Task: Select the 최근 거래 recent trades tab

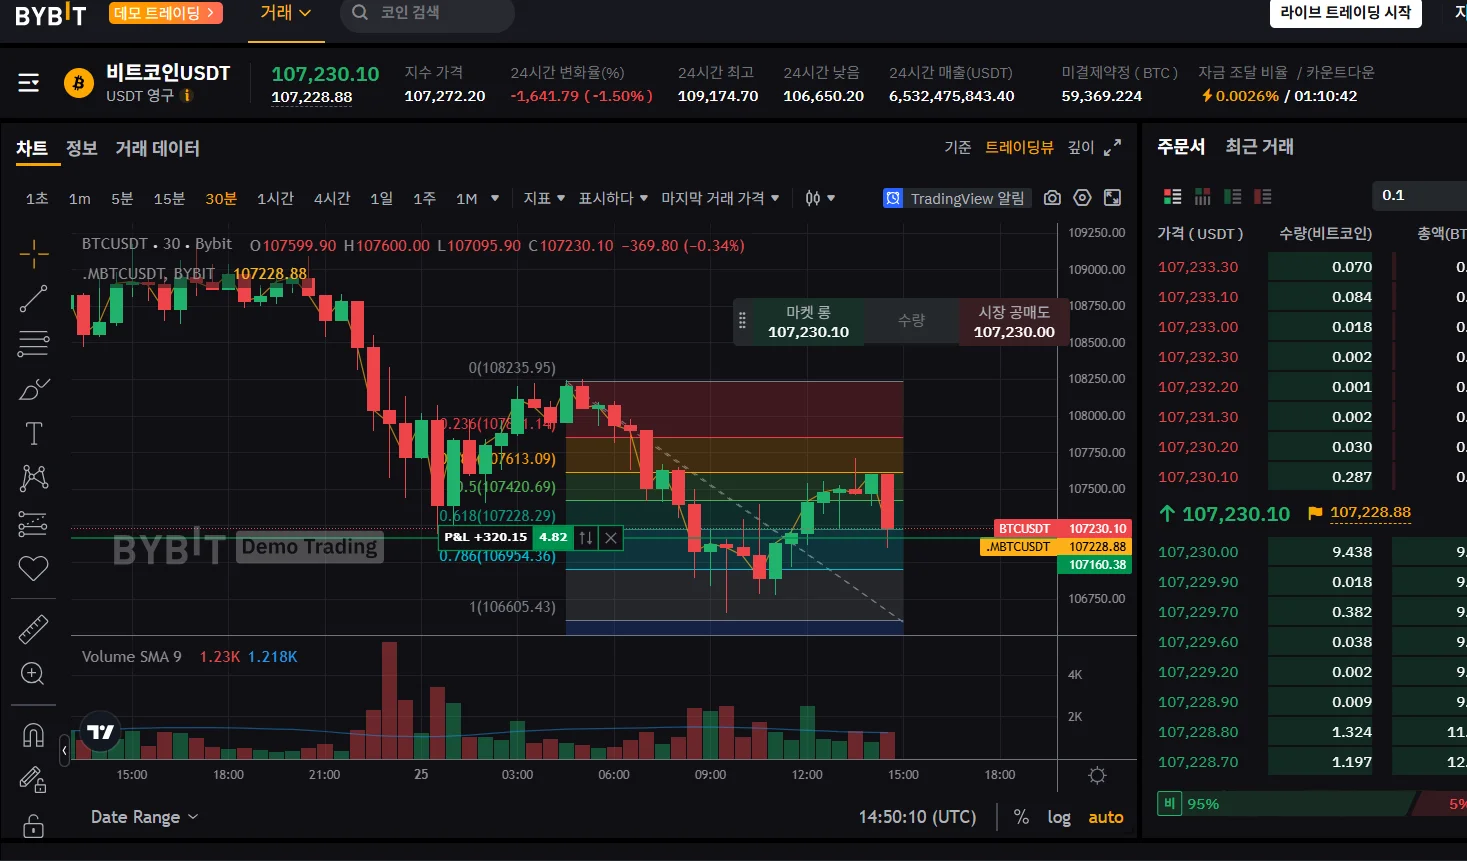Action: [x=1260, y=147]
